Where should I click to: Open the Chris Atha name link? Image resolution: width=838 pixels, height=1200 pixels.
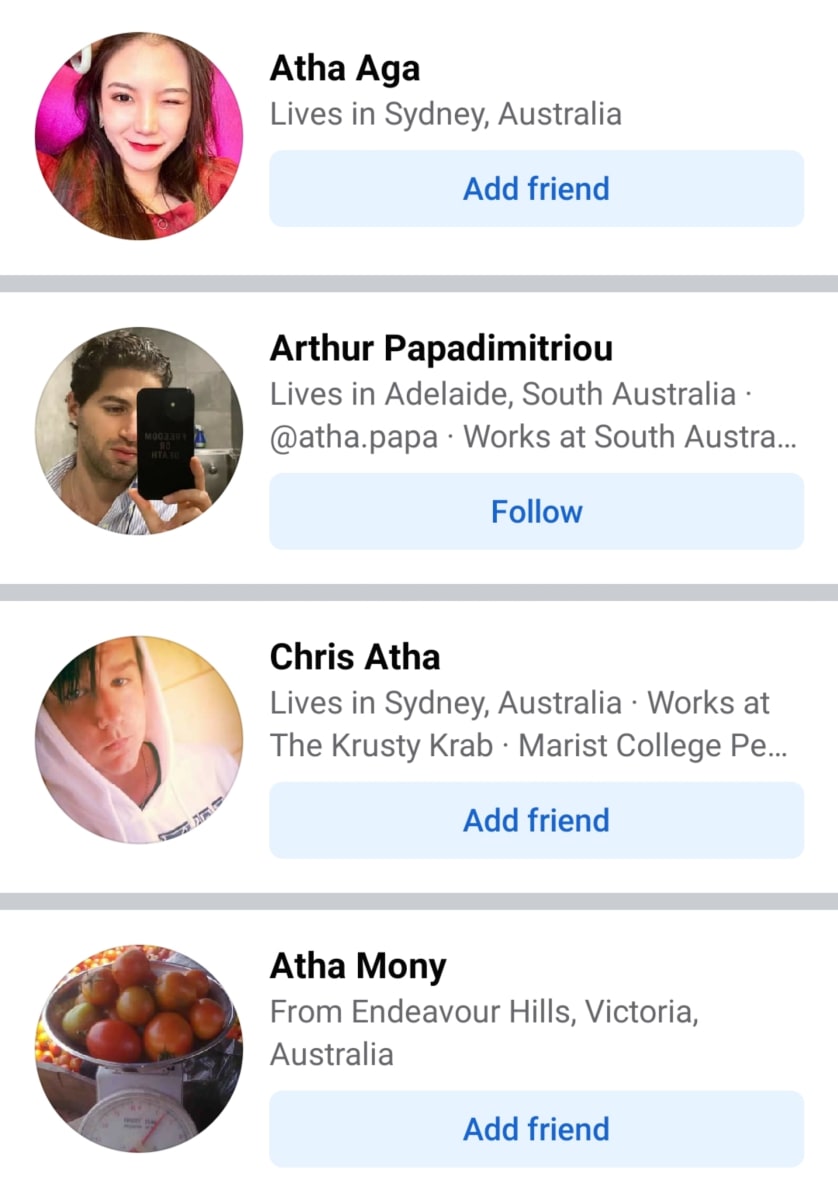[355, 657]
